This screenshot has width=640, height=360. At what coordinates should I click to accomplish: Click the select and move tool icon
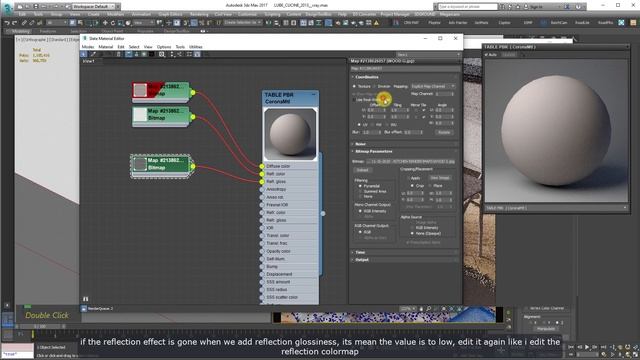105,23
